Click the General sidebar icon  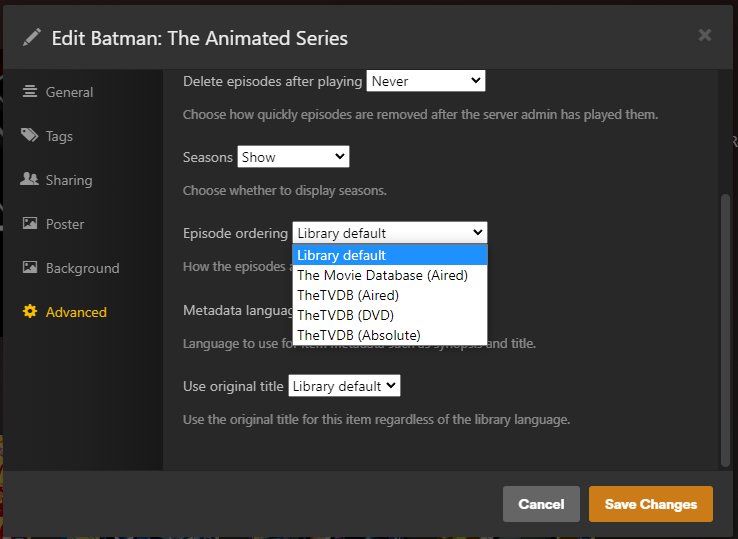30,92
